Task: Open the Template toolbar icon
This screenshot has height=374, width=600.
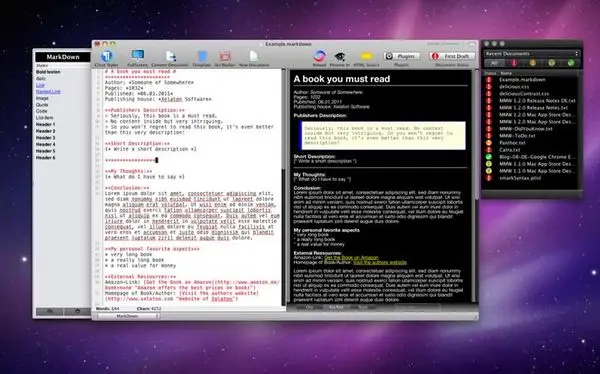Action: pos(202,57)
